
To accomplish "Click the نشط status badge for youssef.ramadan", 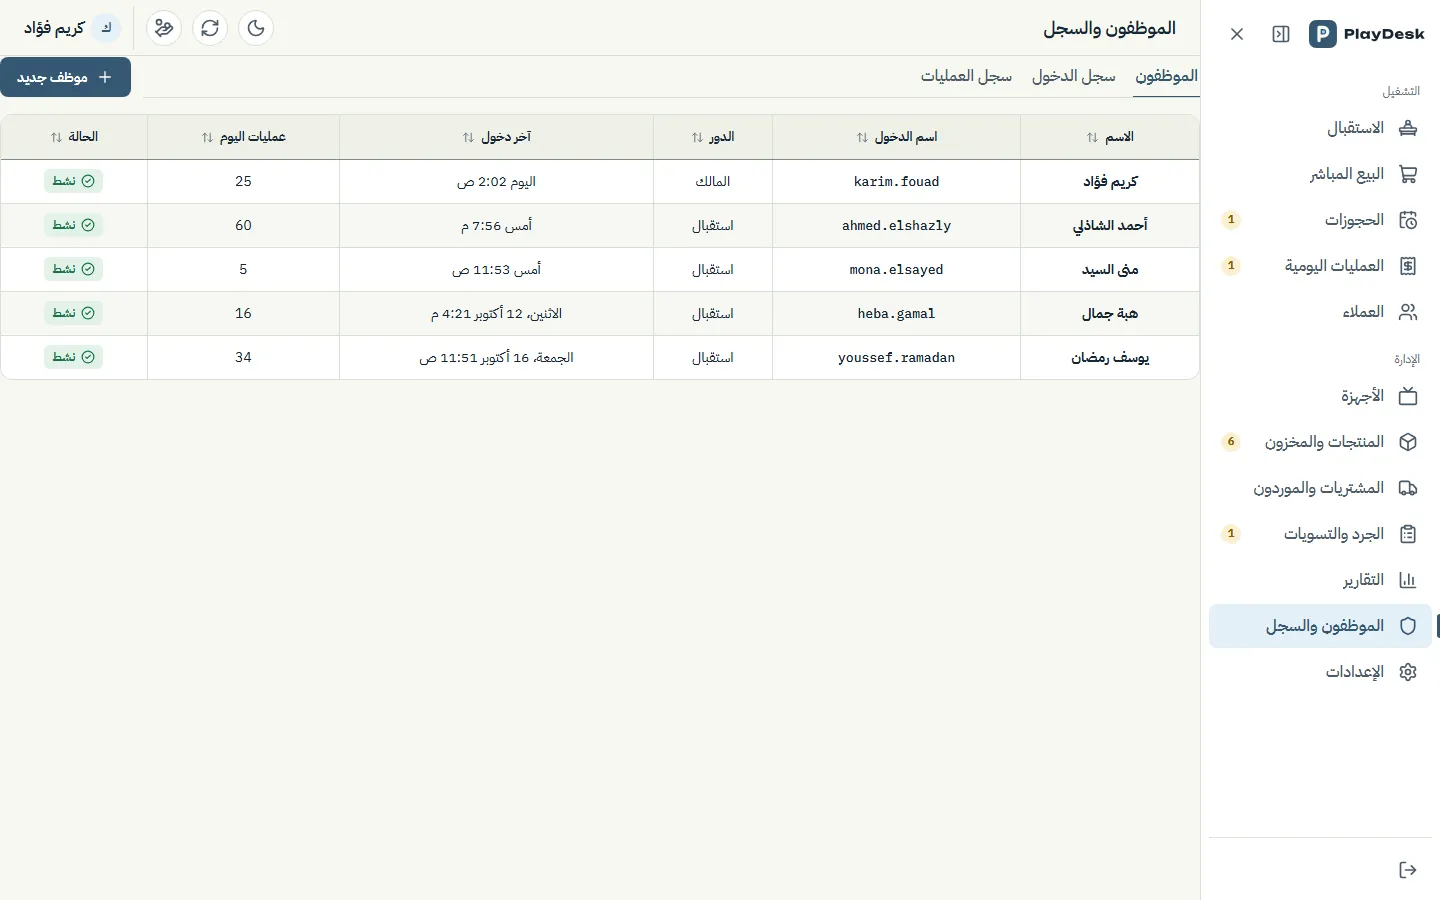I will pos(74,357).
